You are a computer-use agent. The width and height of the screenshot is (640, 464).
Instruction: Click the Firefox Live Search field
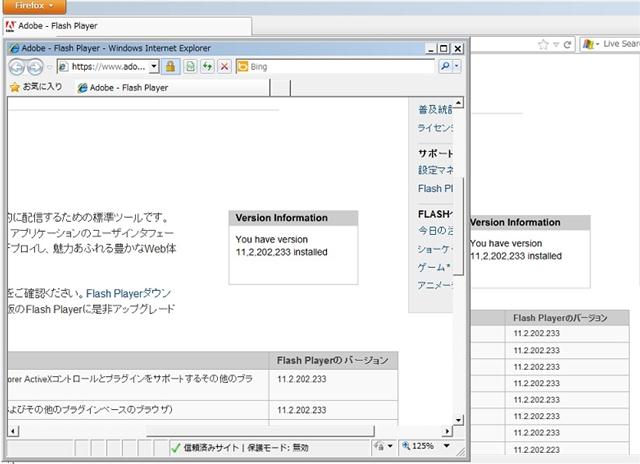(x=620, y=44)
